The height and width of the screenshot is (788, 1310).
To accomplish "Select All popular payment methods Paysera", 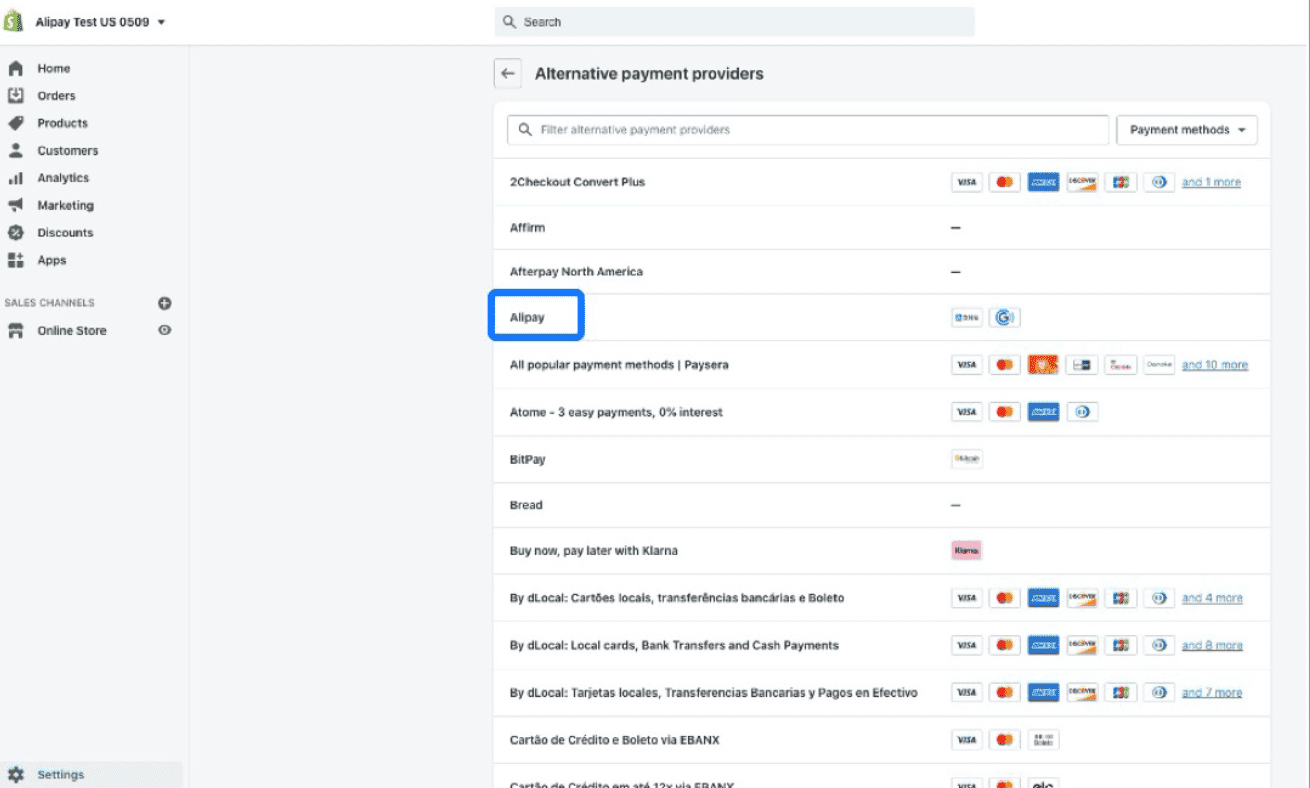I will (619, 365).
